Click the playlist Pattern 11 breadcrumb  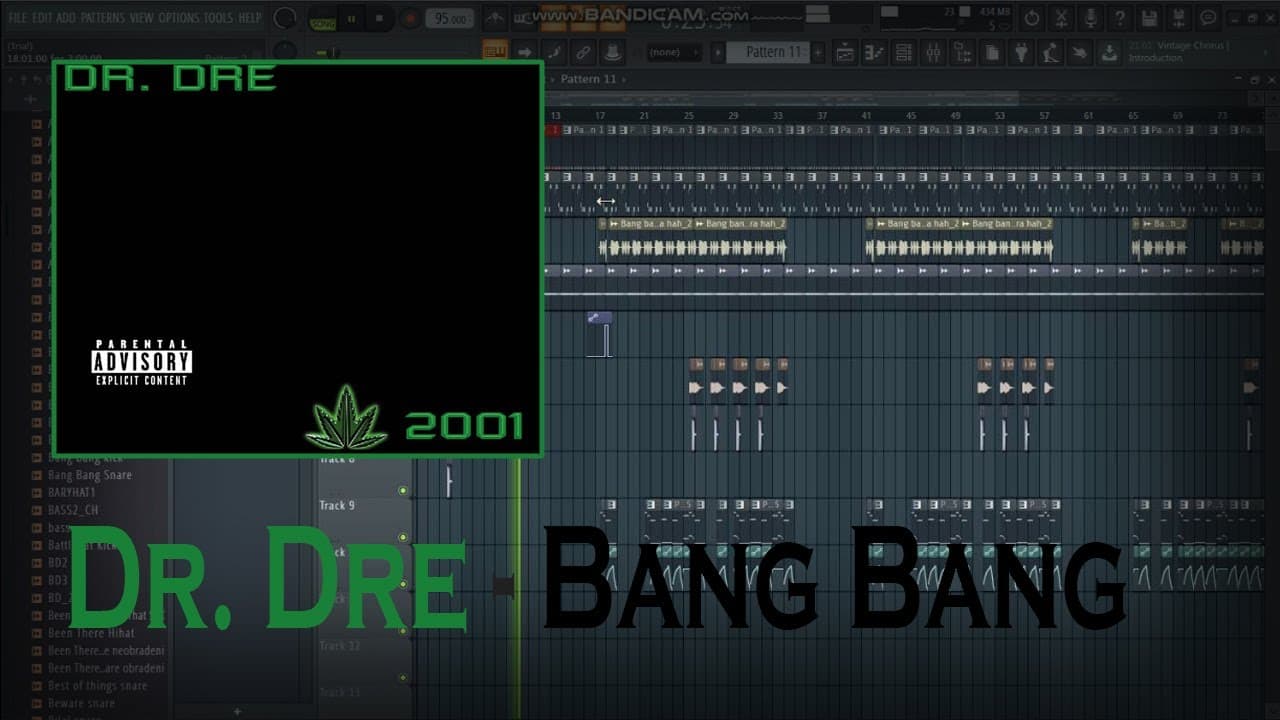coord(588,79)
